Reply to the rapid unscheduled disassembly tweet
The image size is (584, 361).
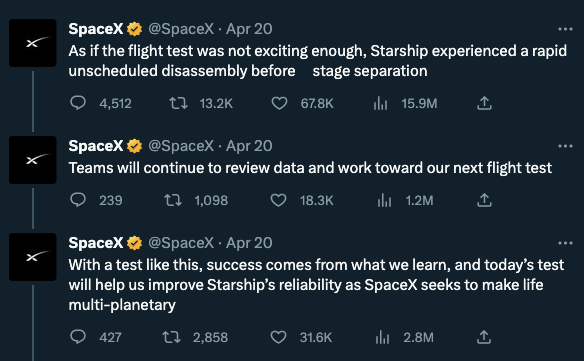click(78, 103)
